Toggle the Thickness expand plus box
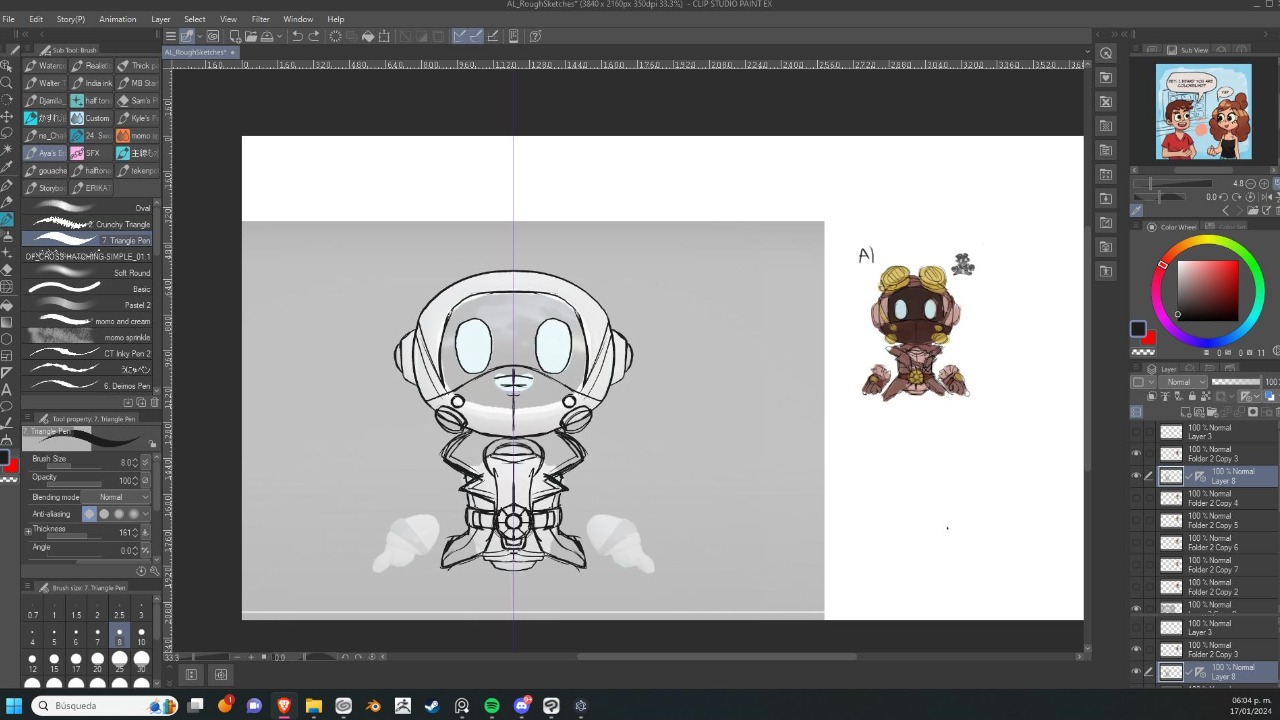This screenshot has height=720, width=1280. (28, 532)
